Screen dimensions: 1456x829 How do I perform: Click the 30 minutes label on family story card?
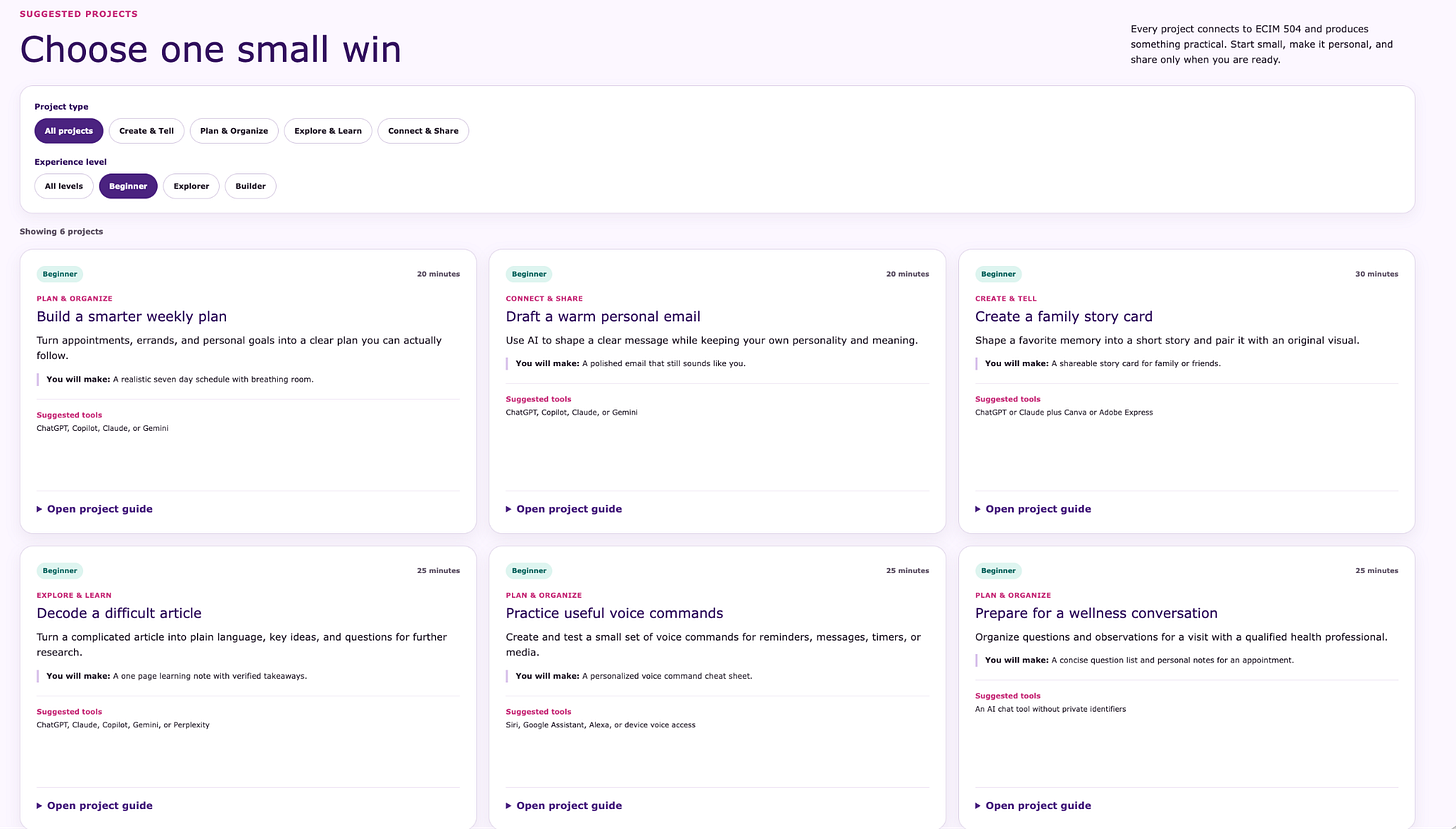(1377, 274)
